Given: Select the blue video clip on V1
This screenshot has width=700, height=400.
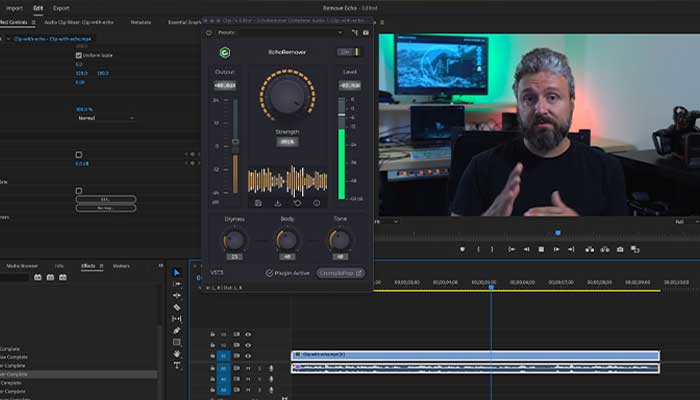Looking at the screenshot, I should click(475, 355).
